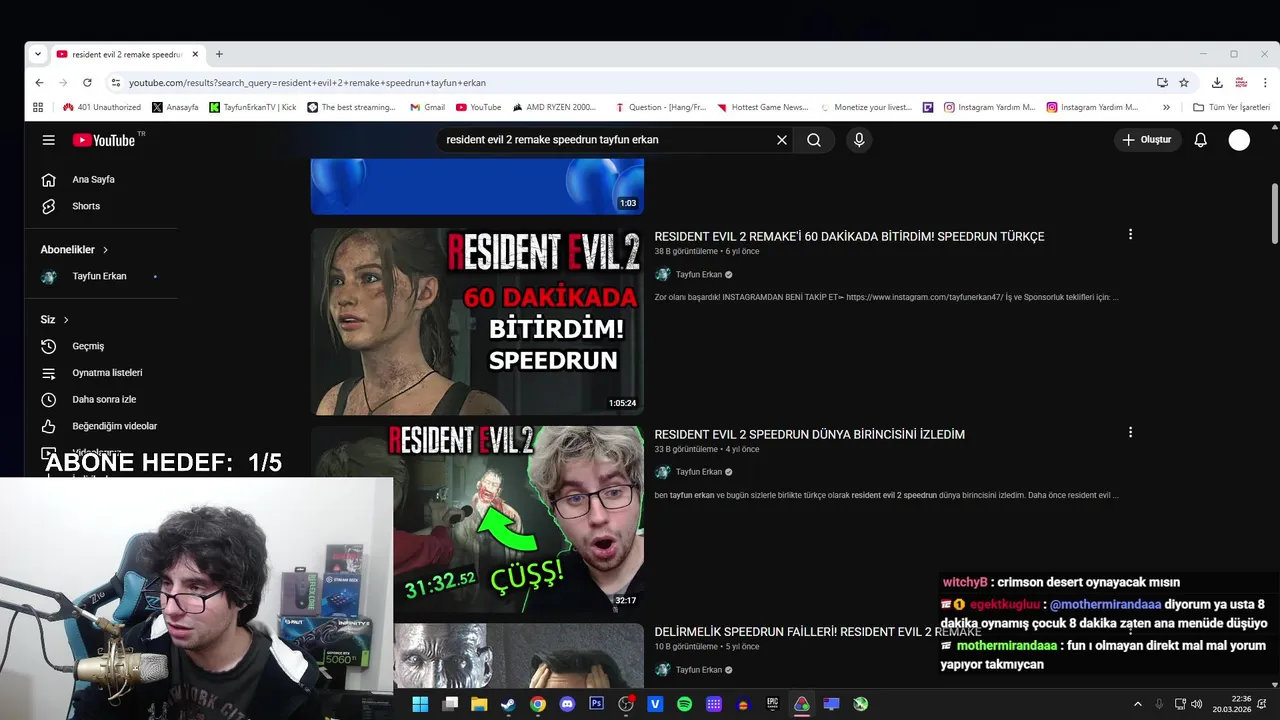
Task: Open Photoshop from the taskbar
Action: [x=597, y=704]
